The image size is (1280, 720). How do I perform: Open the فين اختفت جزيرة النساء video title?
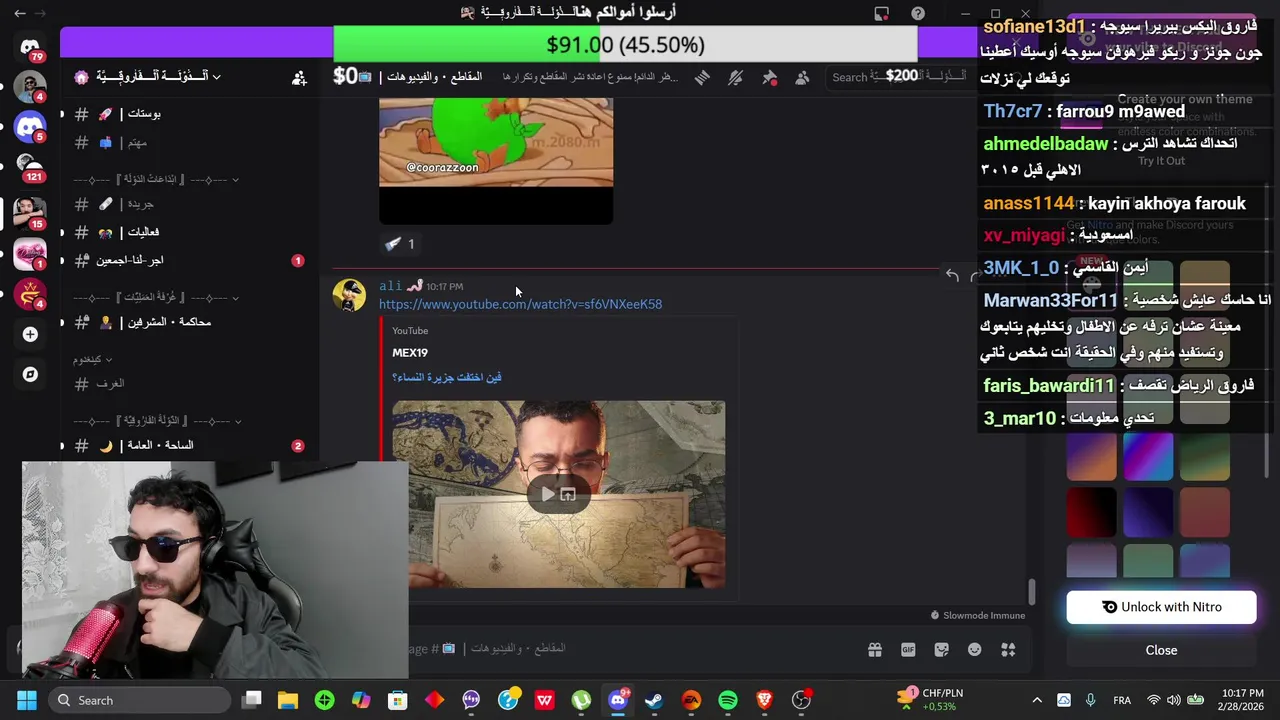click(x=447, y=377)
